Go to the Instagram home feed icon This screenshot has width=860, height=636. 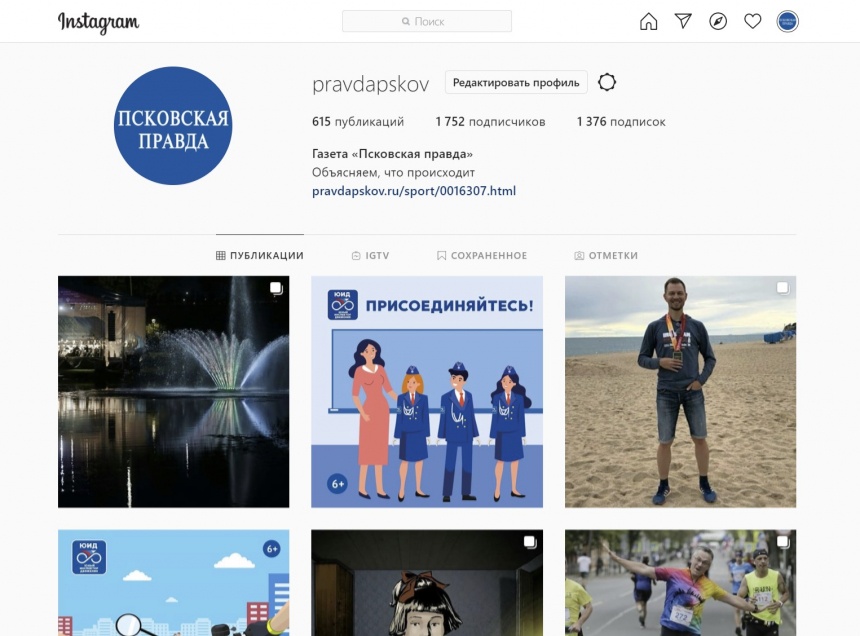[649, 21]
